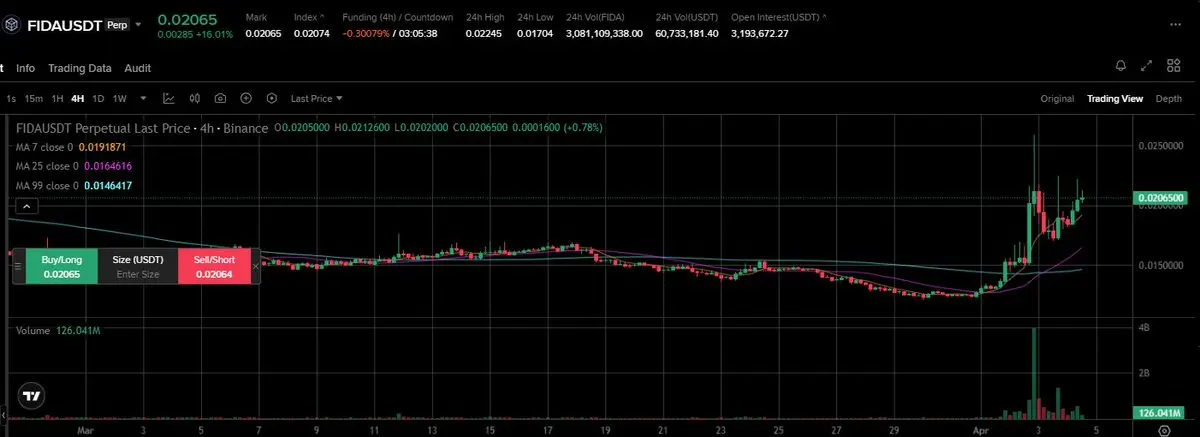
Task: Change the candlestick chart style
Action: tap(194, 98)
